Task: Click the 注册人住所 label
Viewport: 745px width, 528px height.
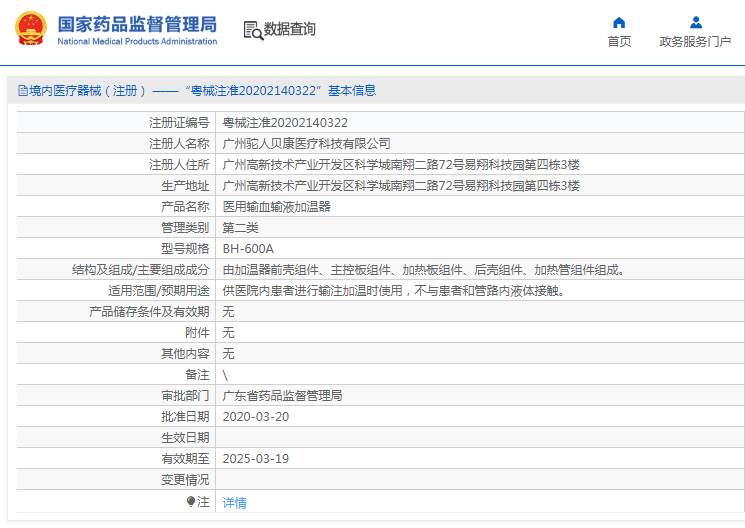Action: coord(179,164)
